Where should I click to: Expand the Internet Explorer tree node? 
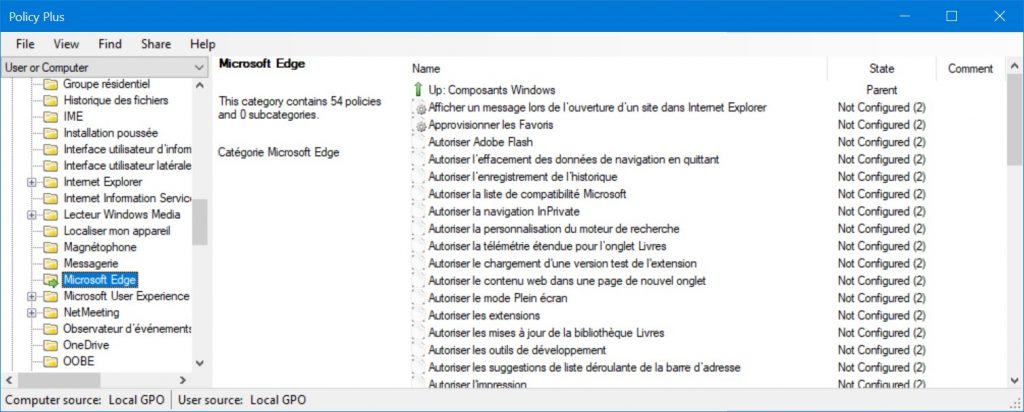pyautogui.click(x=31, y=182)
